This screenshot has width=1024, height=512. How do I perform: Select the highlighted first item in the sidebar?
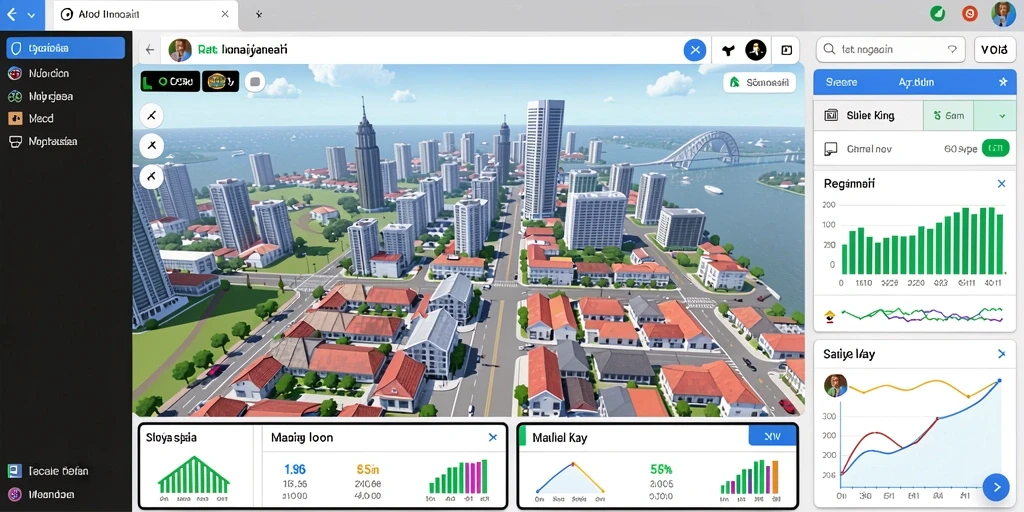point(65,48)
